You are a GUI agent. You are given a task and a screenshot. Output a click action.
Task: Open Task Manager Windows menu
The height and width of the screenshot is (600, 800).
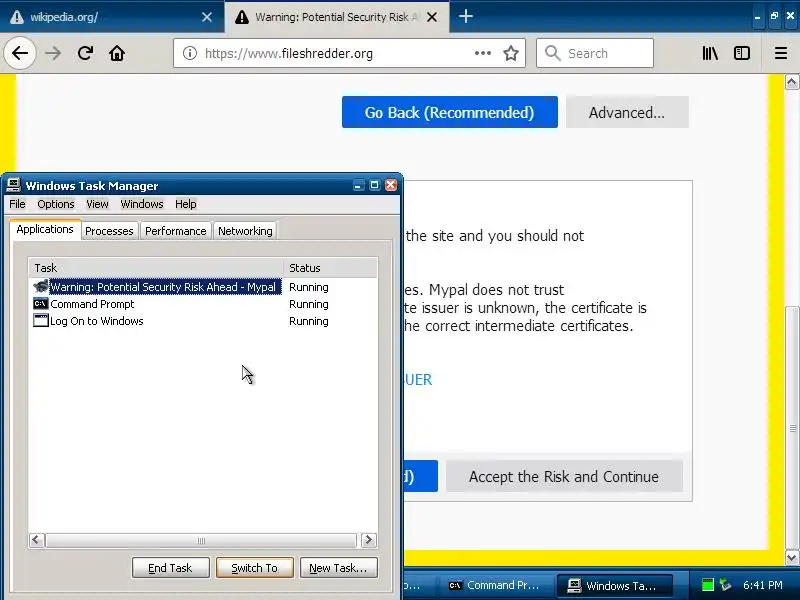coord(142,204)
